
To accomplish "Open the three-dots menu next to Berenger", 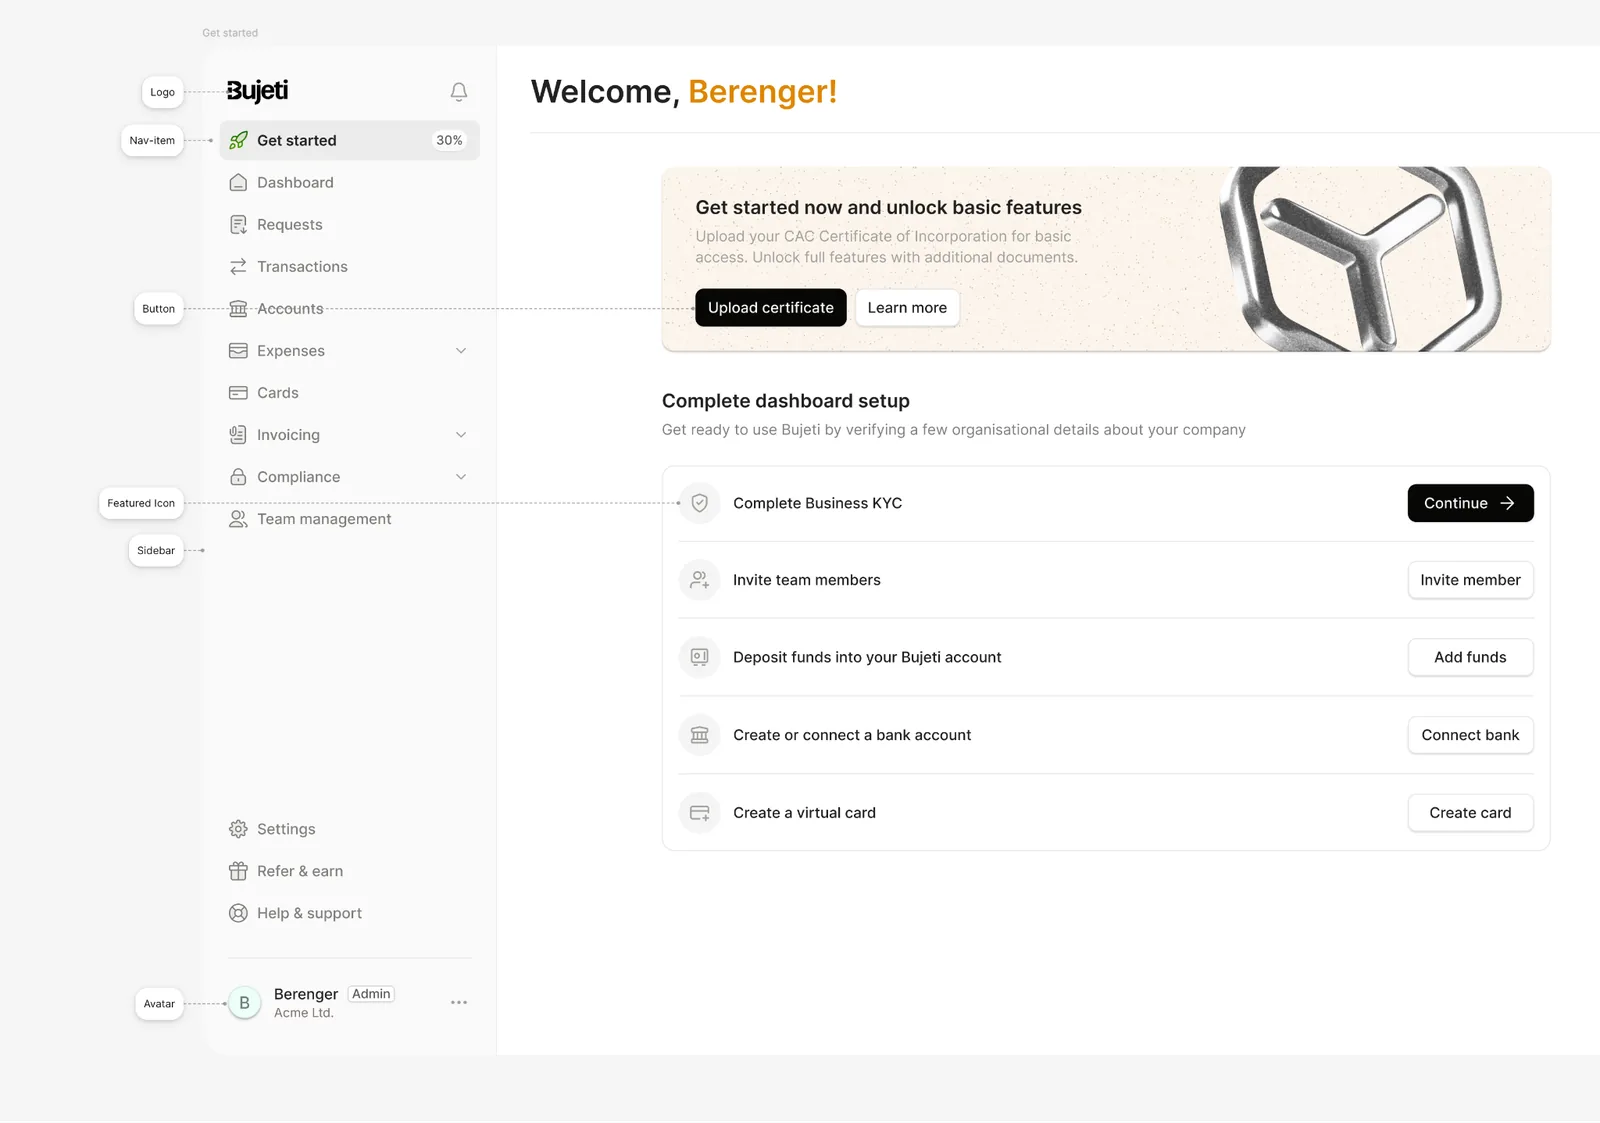I will (459, 1002).
